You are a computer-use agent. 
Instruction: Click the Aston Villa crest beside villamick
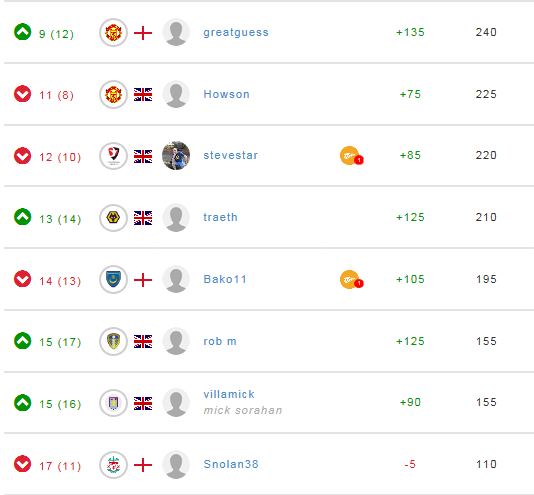point(113,403)
